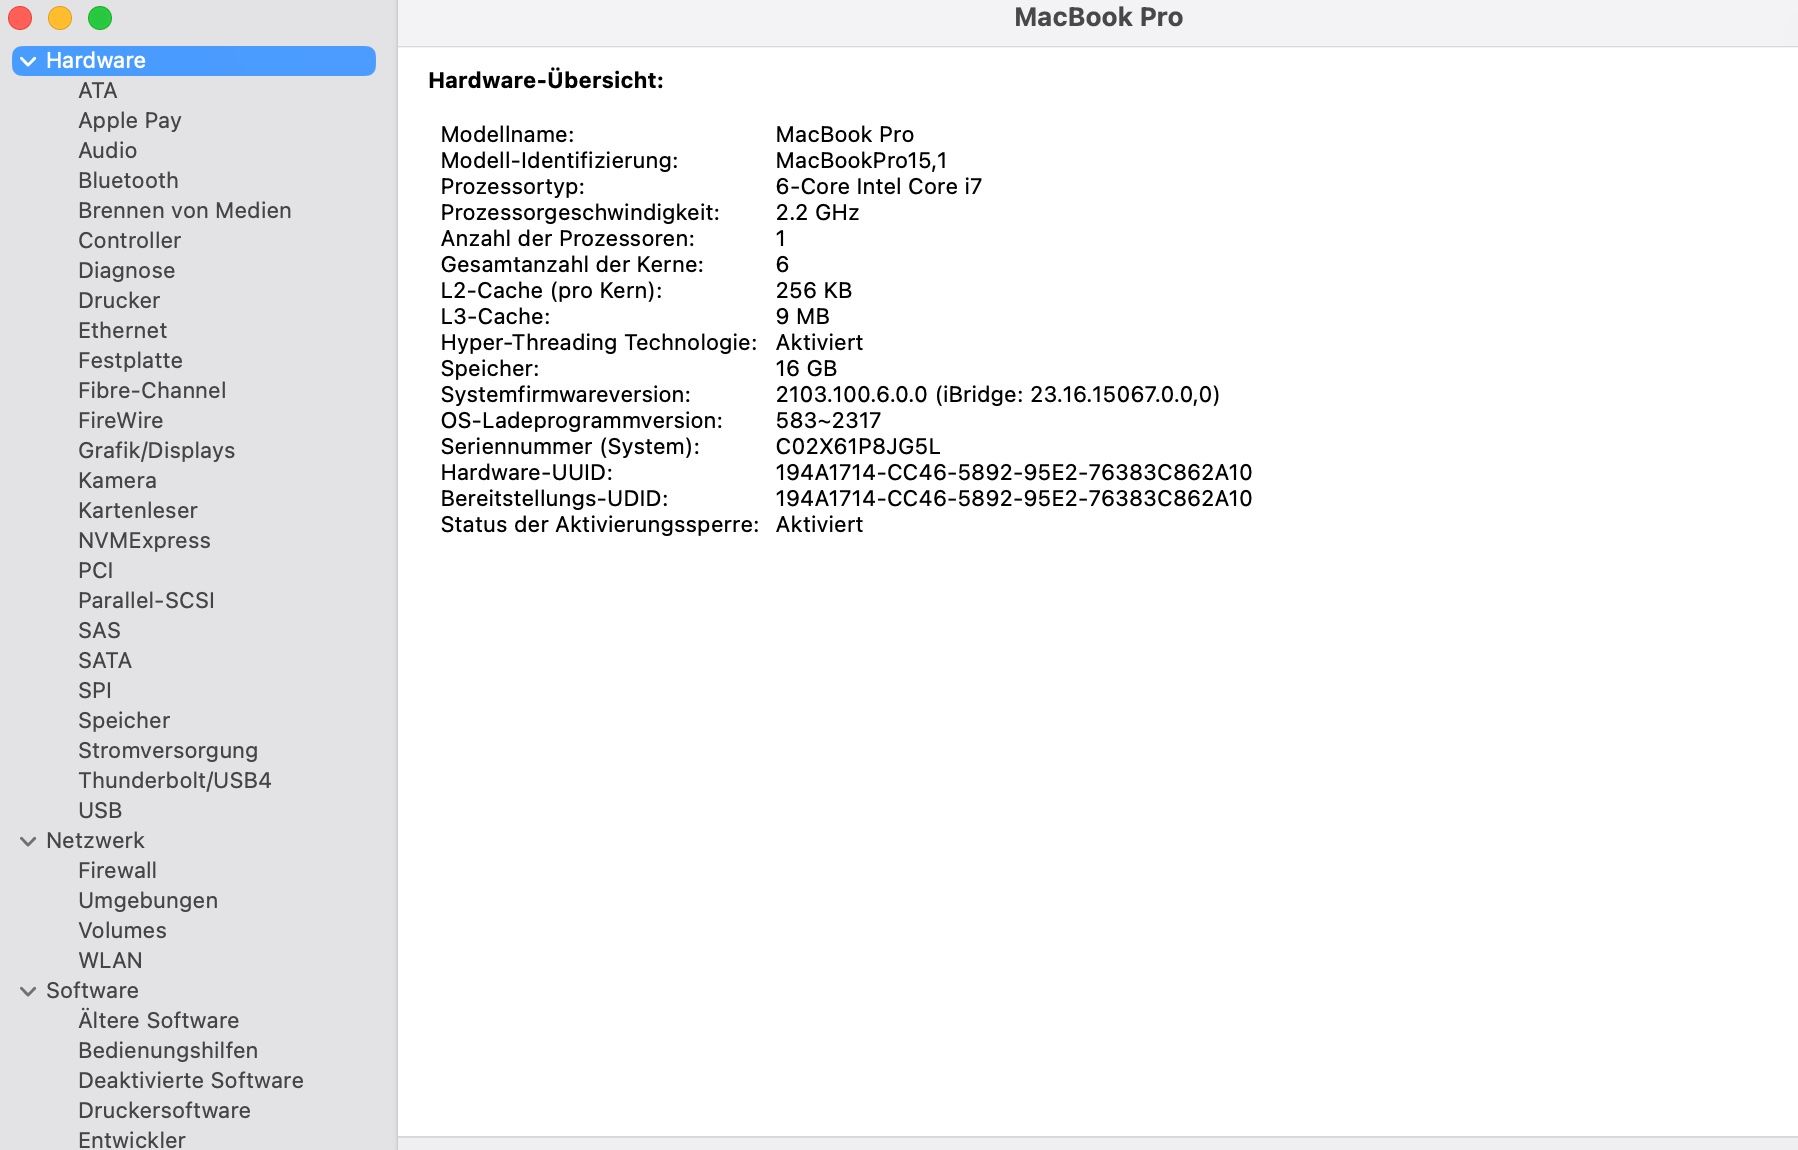Select Thunderbolt/USB4 entry
This screenshot has width=1798, height=1150.
pyautogui.click(x=175, y=781)
